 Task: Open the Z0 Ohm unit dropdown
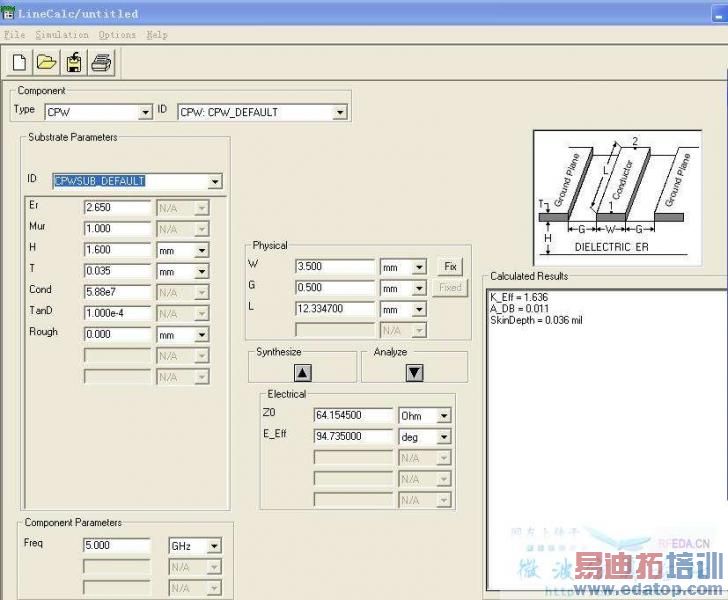(x=444, y=416)
